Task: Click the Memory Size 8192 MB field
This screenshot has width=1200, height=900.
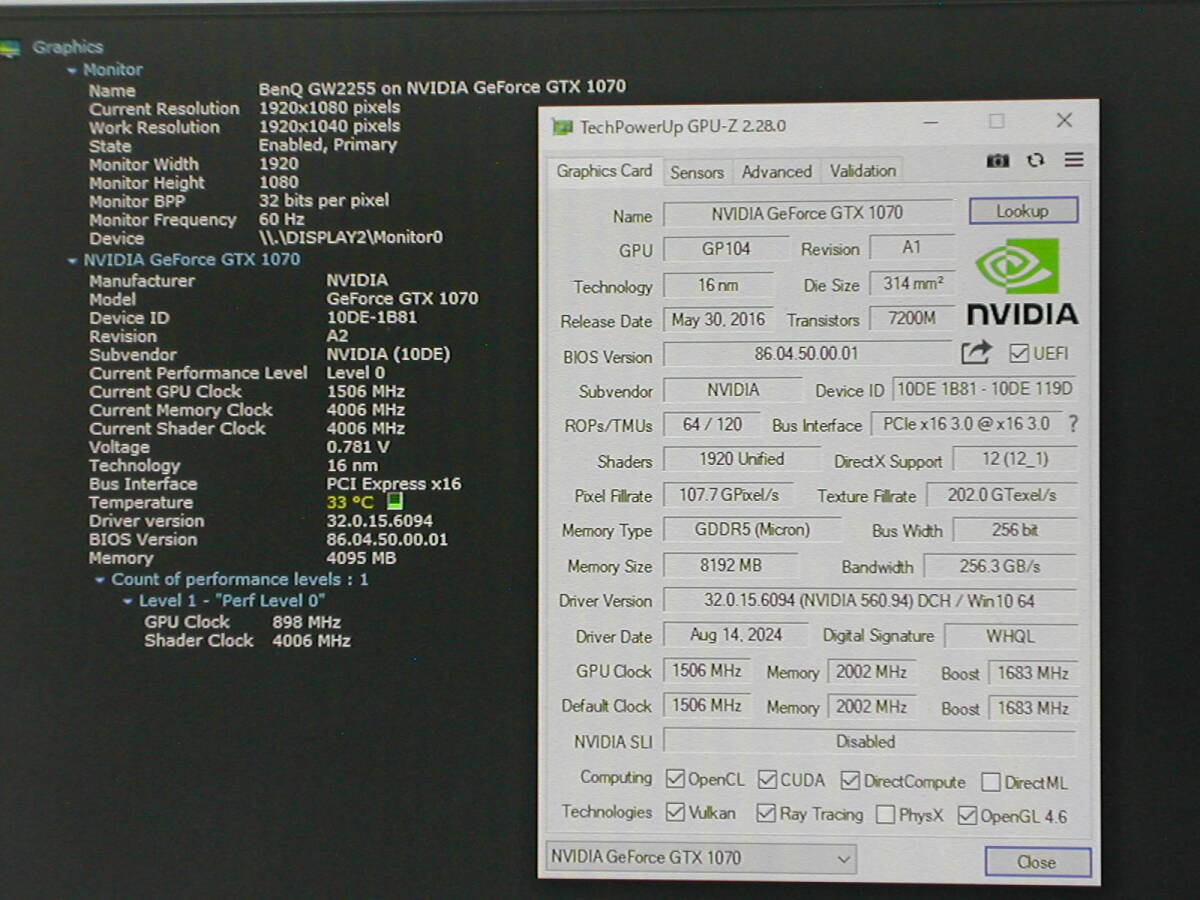Action: click(x=731, y=565)
